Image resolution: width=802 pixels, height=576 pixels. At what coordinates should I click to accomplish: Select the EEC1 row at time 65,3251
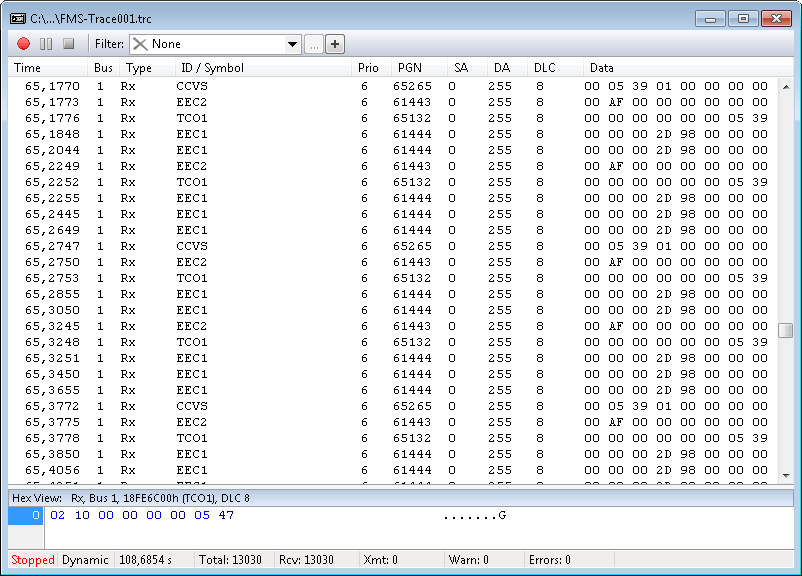pyautogui.click(x=393, y=358)
